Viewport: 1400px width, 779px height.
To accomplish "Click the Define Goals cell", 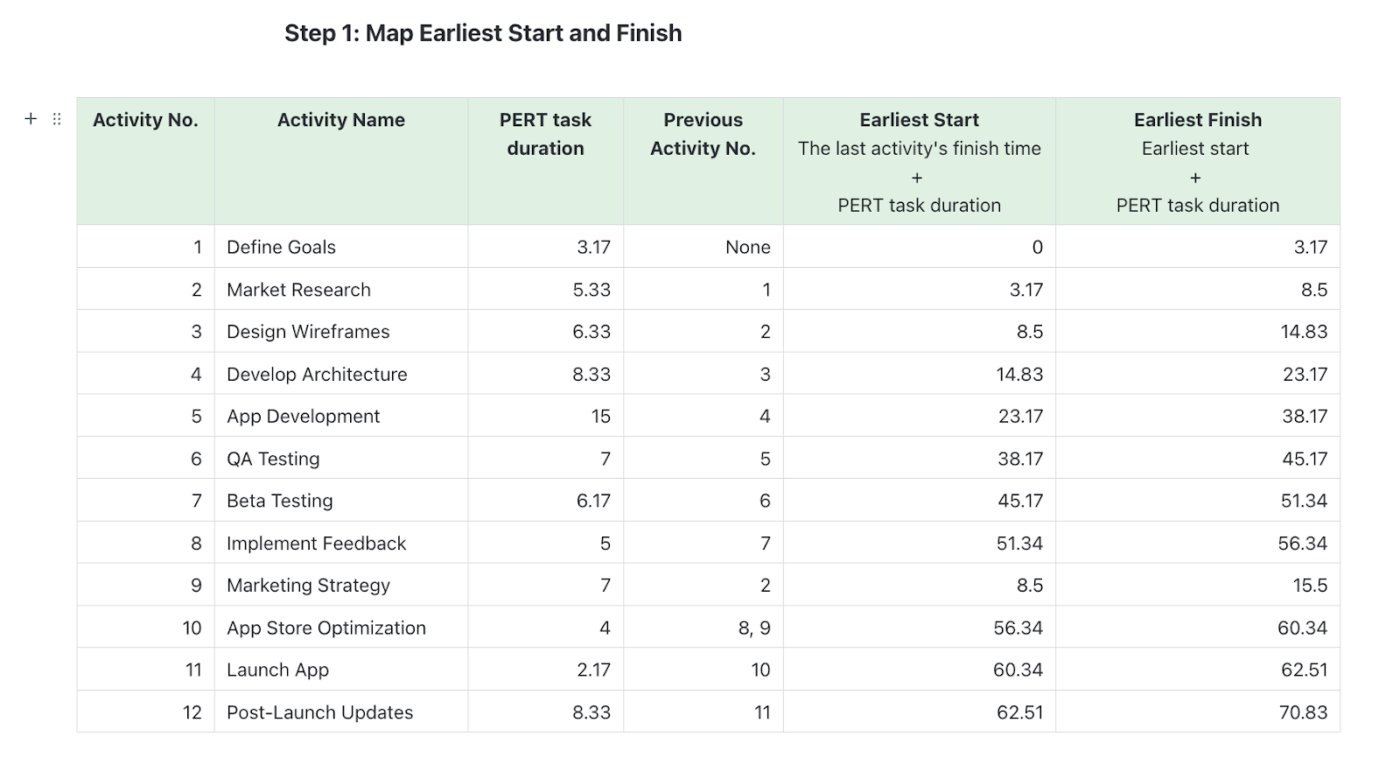I will [x=341, y=247].
